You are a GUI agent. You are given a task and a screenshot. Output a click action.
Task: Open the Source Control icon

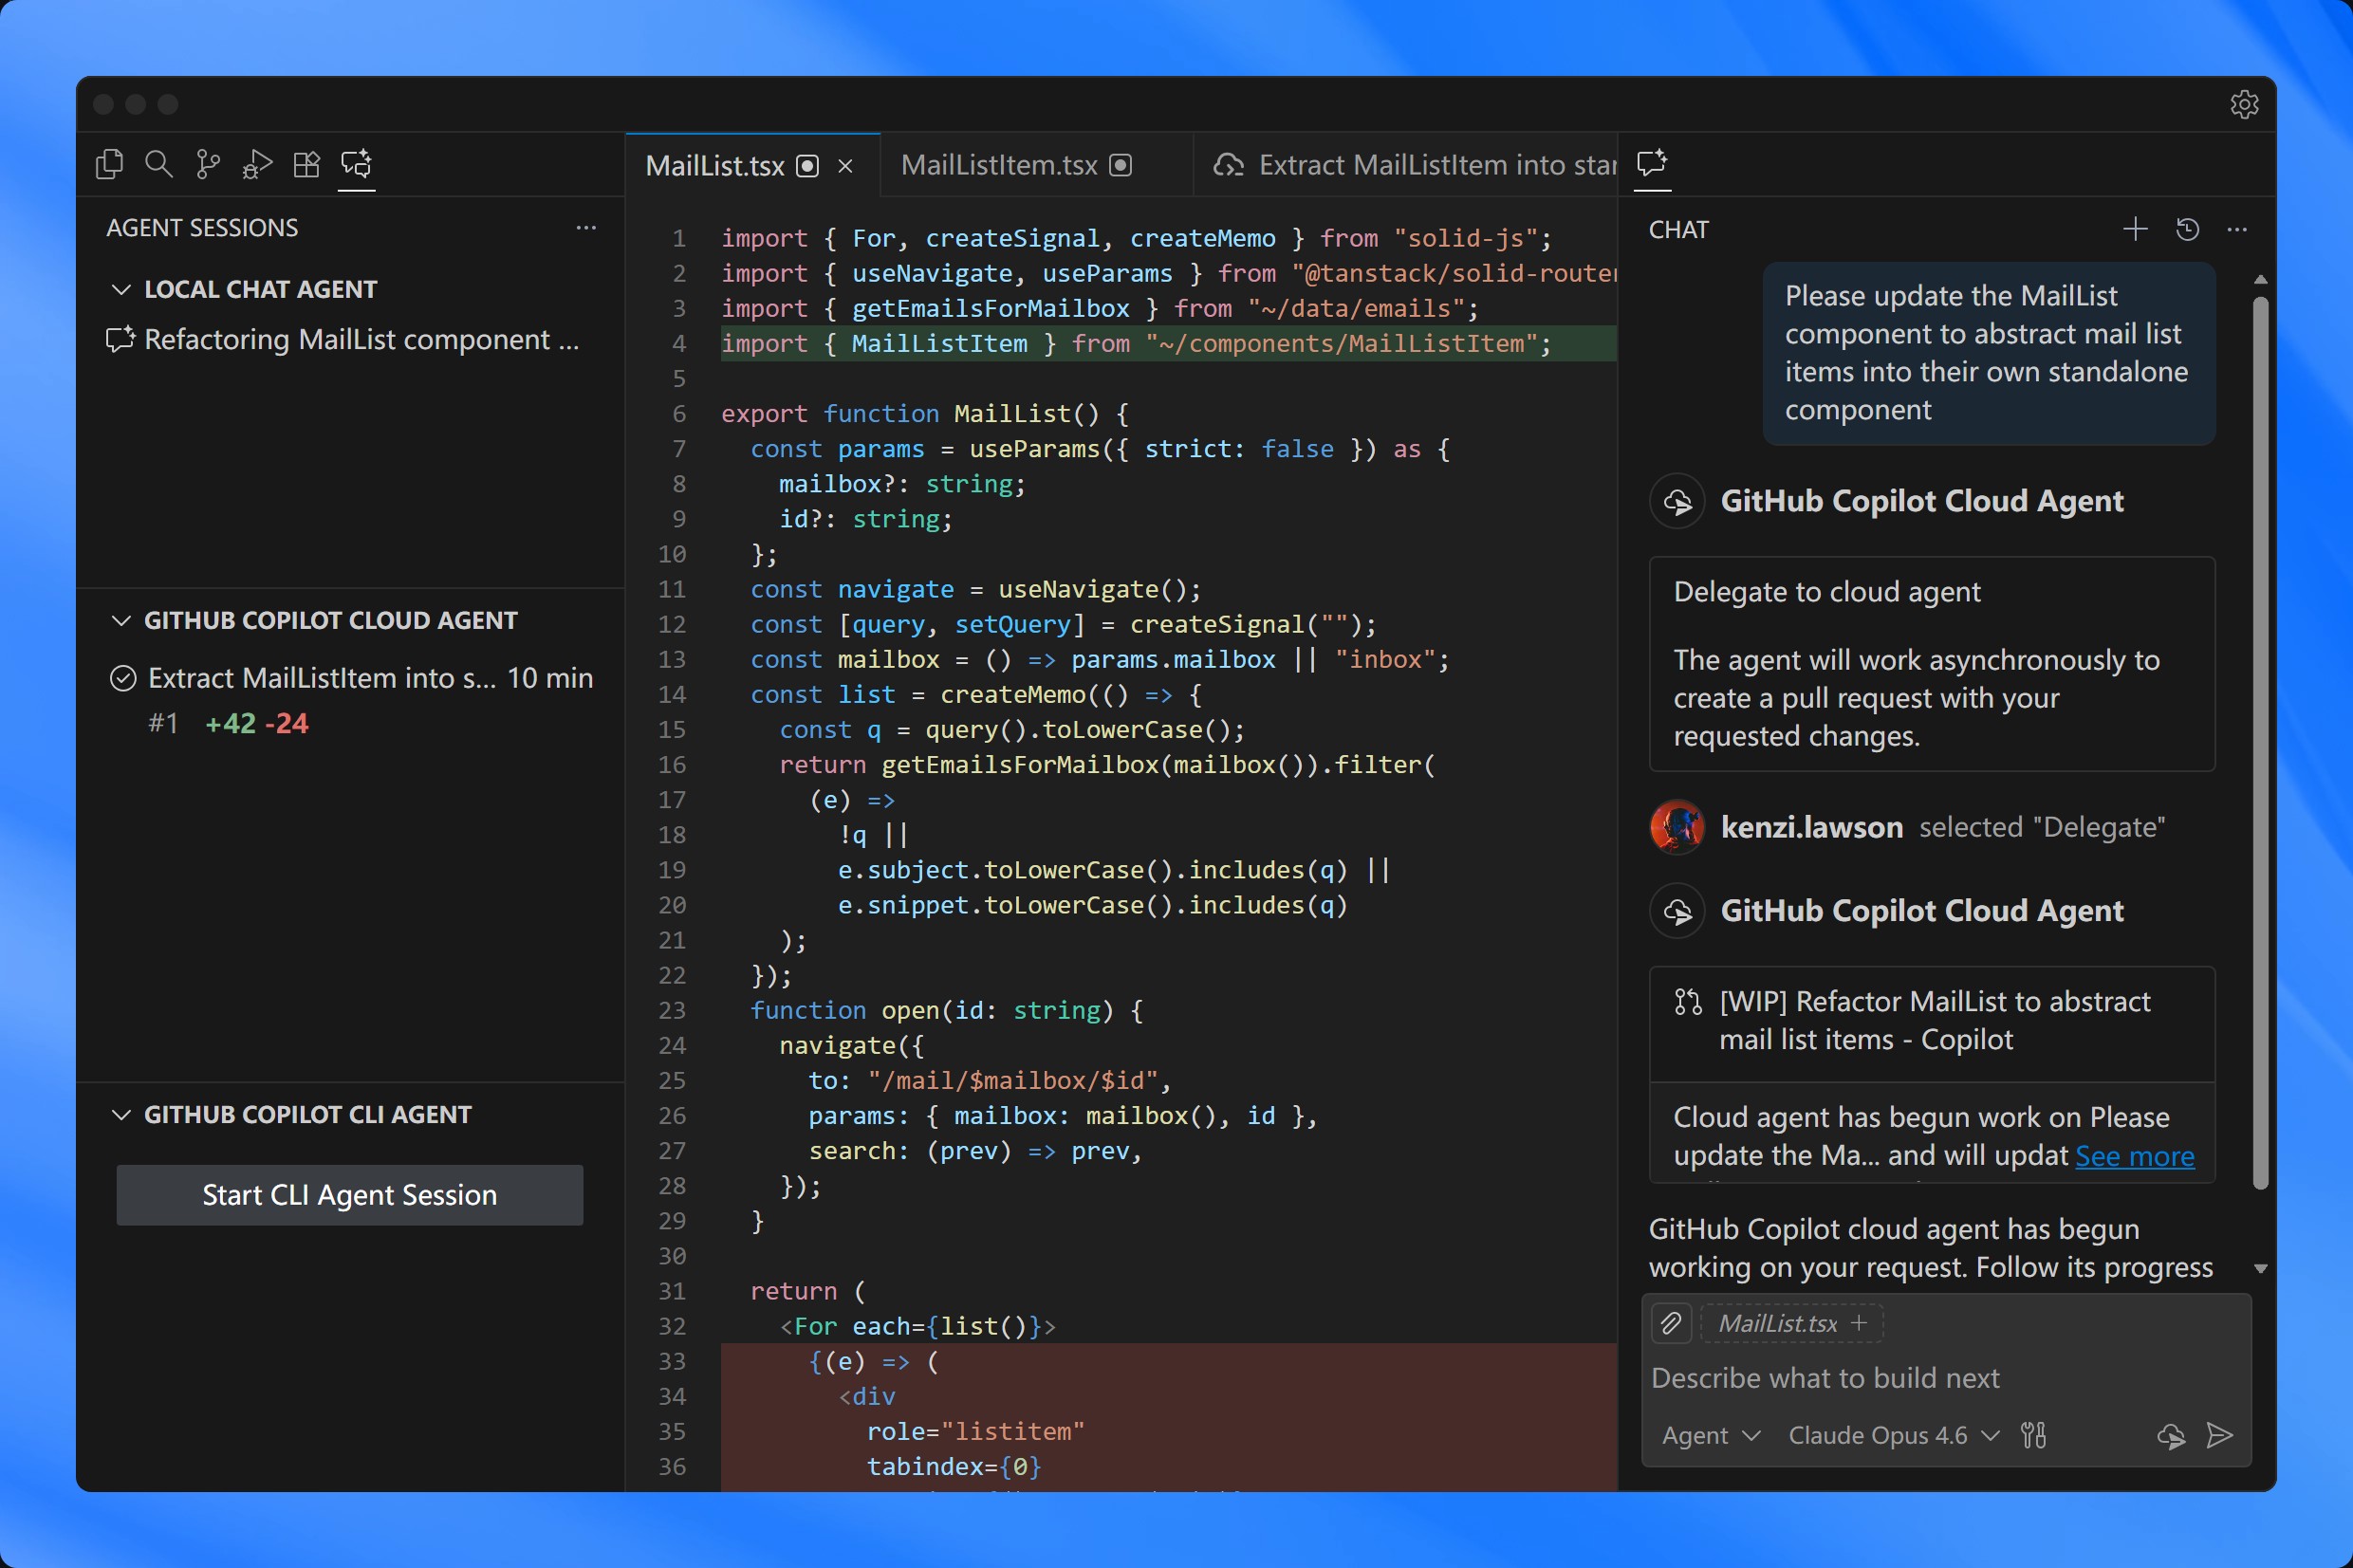click(208, 164)
